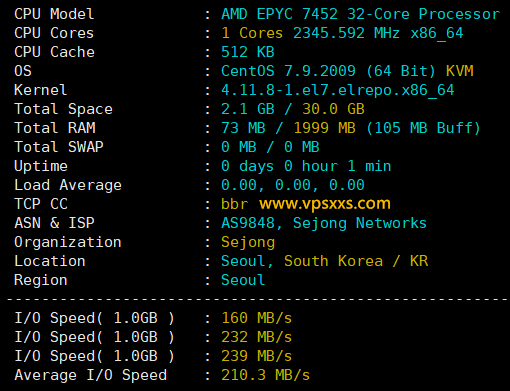Click the 'Region' label
Image resolution: width=510 pixels, height=391 pixels.
pos(41,280)
